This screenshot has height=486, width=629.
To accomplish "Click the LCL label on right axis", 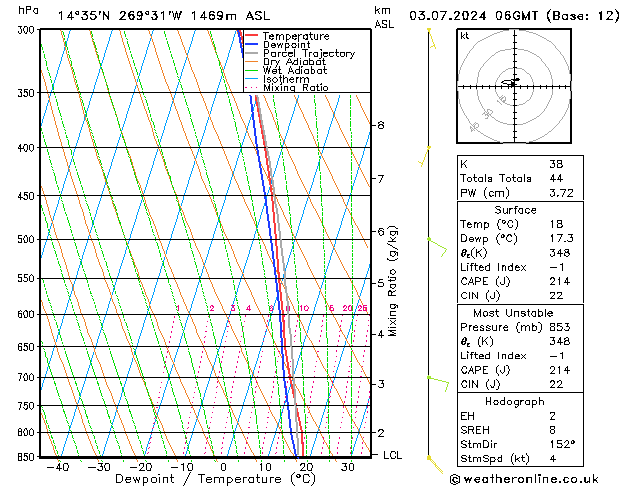I will [x=394, y=455].
